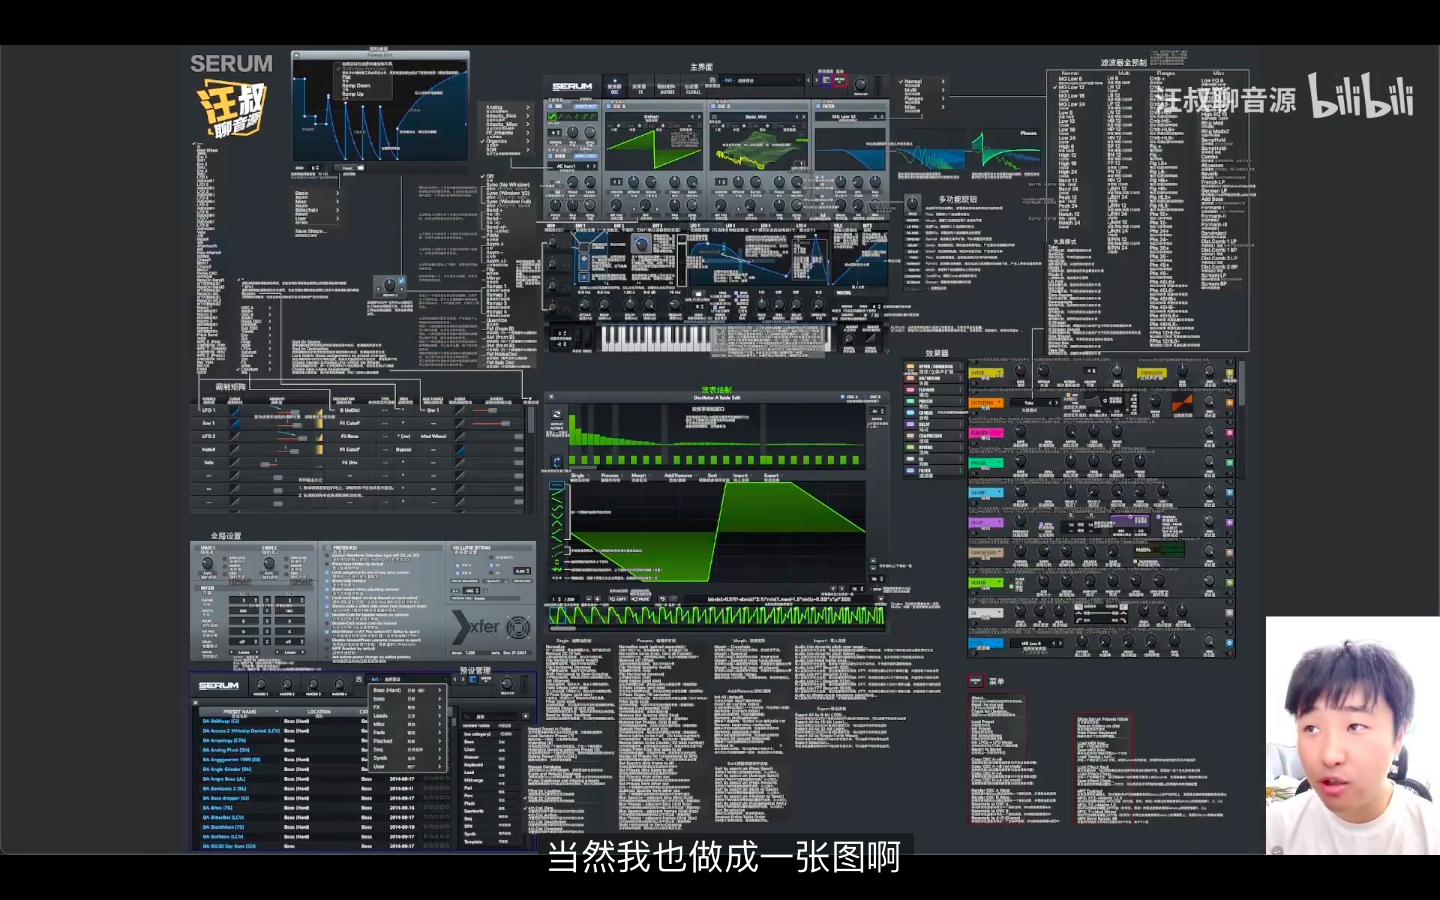Sort by LOCATION column header

(x=319, y=712)
